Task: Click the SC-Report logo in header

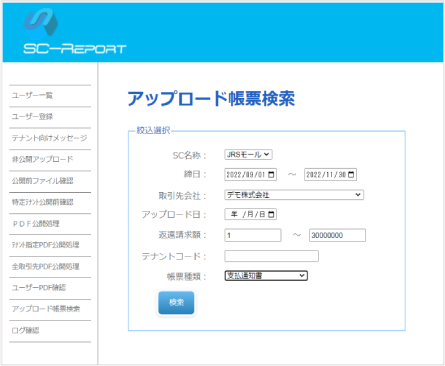Action: (x=74, y=31)
